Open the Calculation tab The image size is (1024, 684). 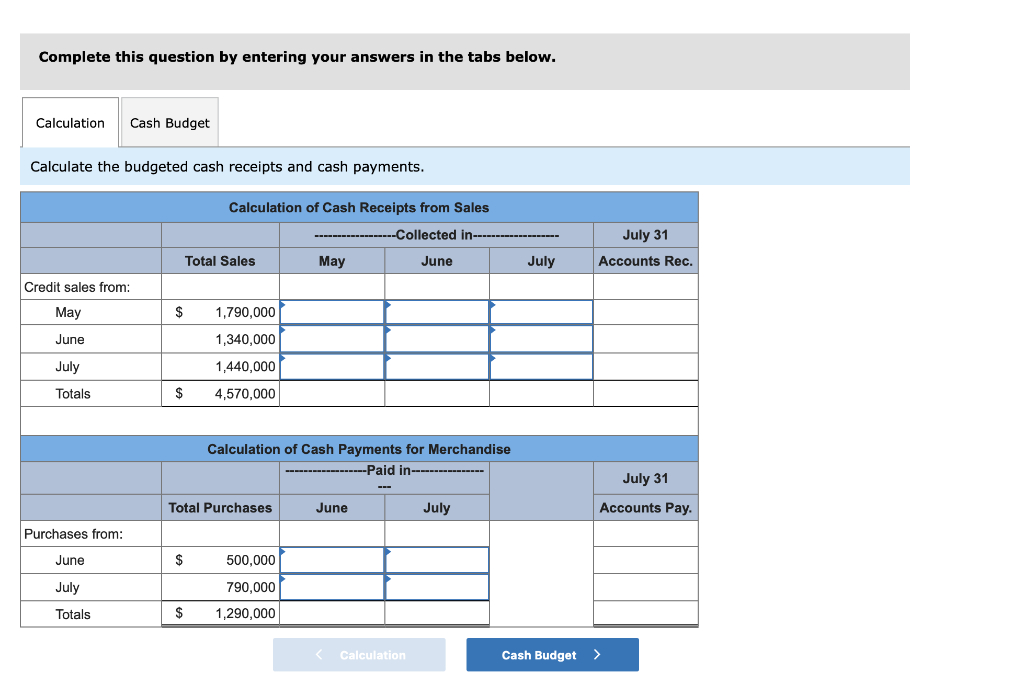click(x=71, y=123)
